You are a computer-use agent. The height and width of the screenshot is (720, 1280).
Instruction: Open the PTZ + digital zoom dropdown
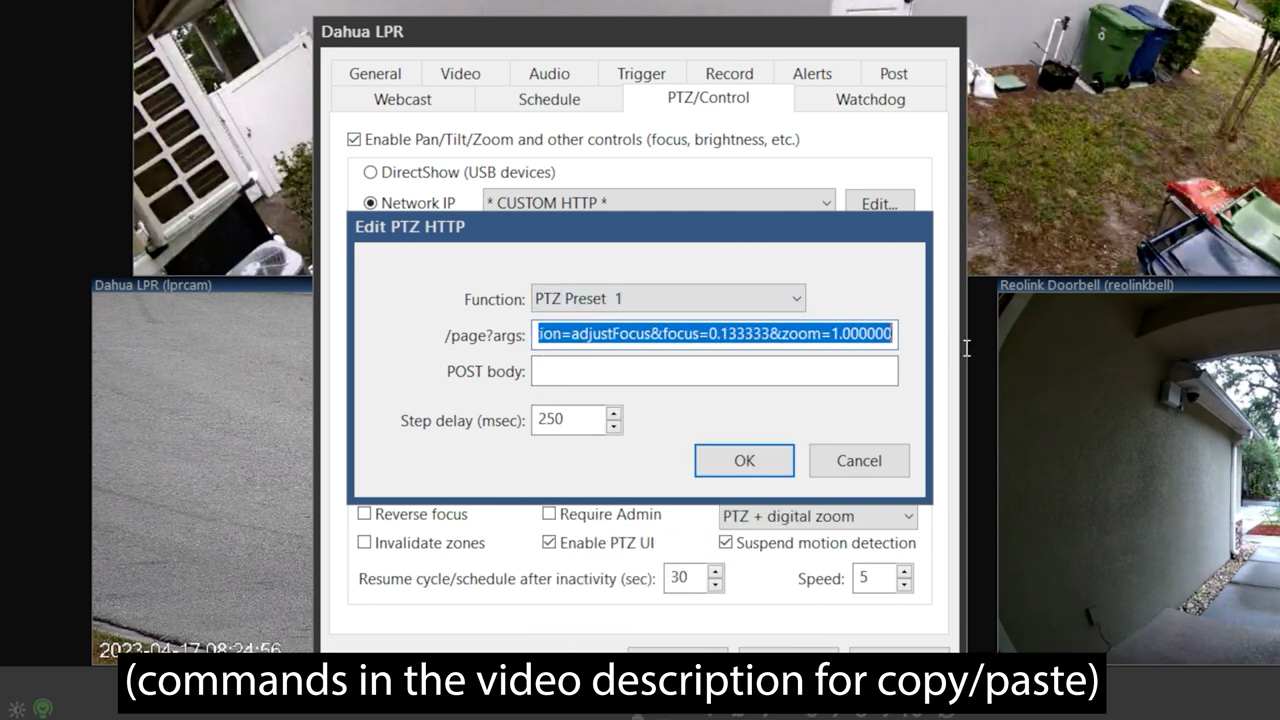click(818, 516)
